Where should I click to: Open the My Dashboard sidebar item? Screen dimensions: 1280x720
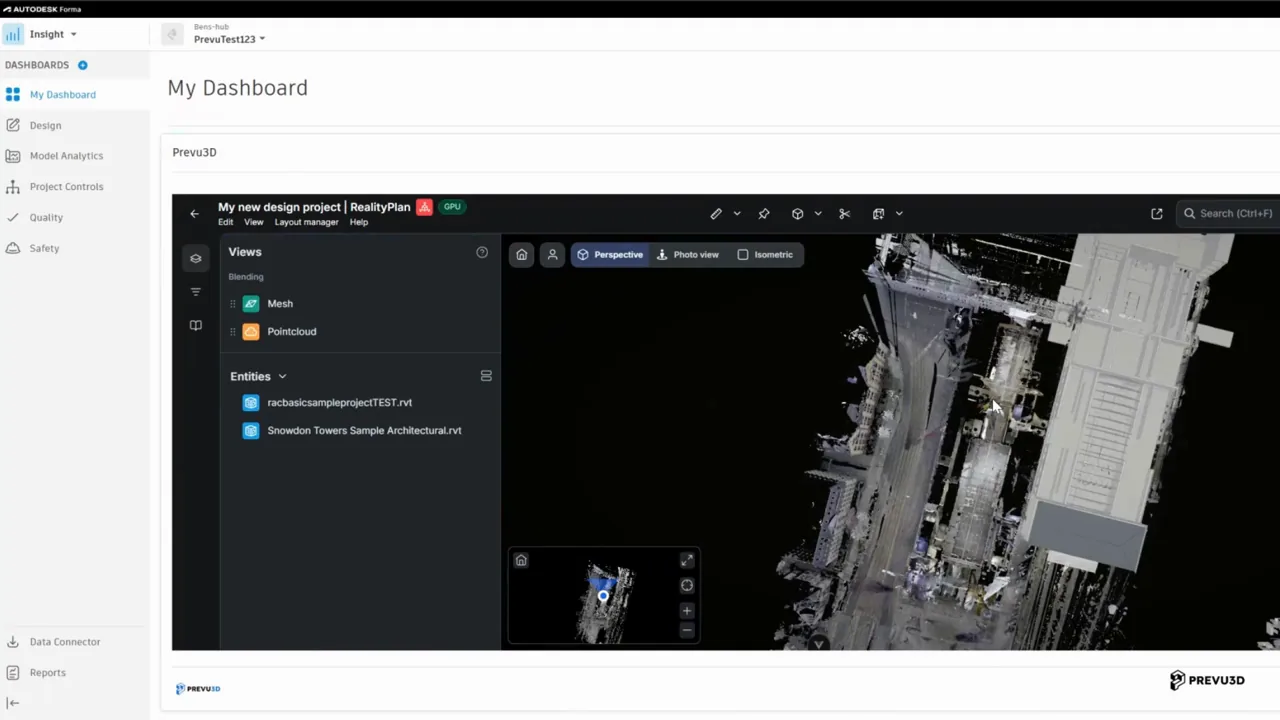pos(75,95)
